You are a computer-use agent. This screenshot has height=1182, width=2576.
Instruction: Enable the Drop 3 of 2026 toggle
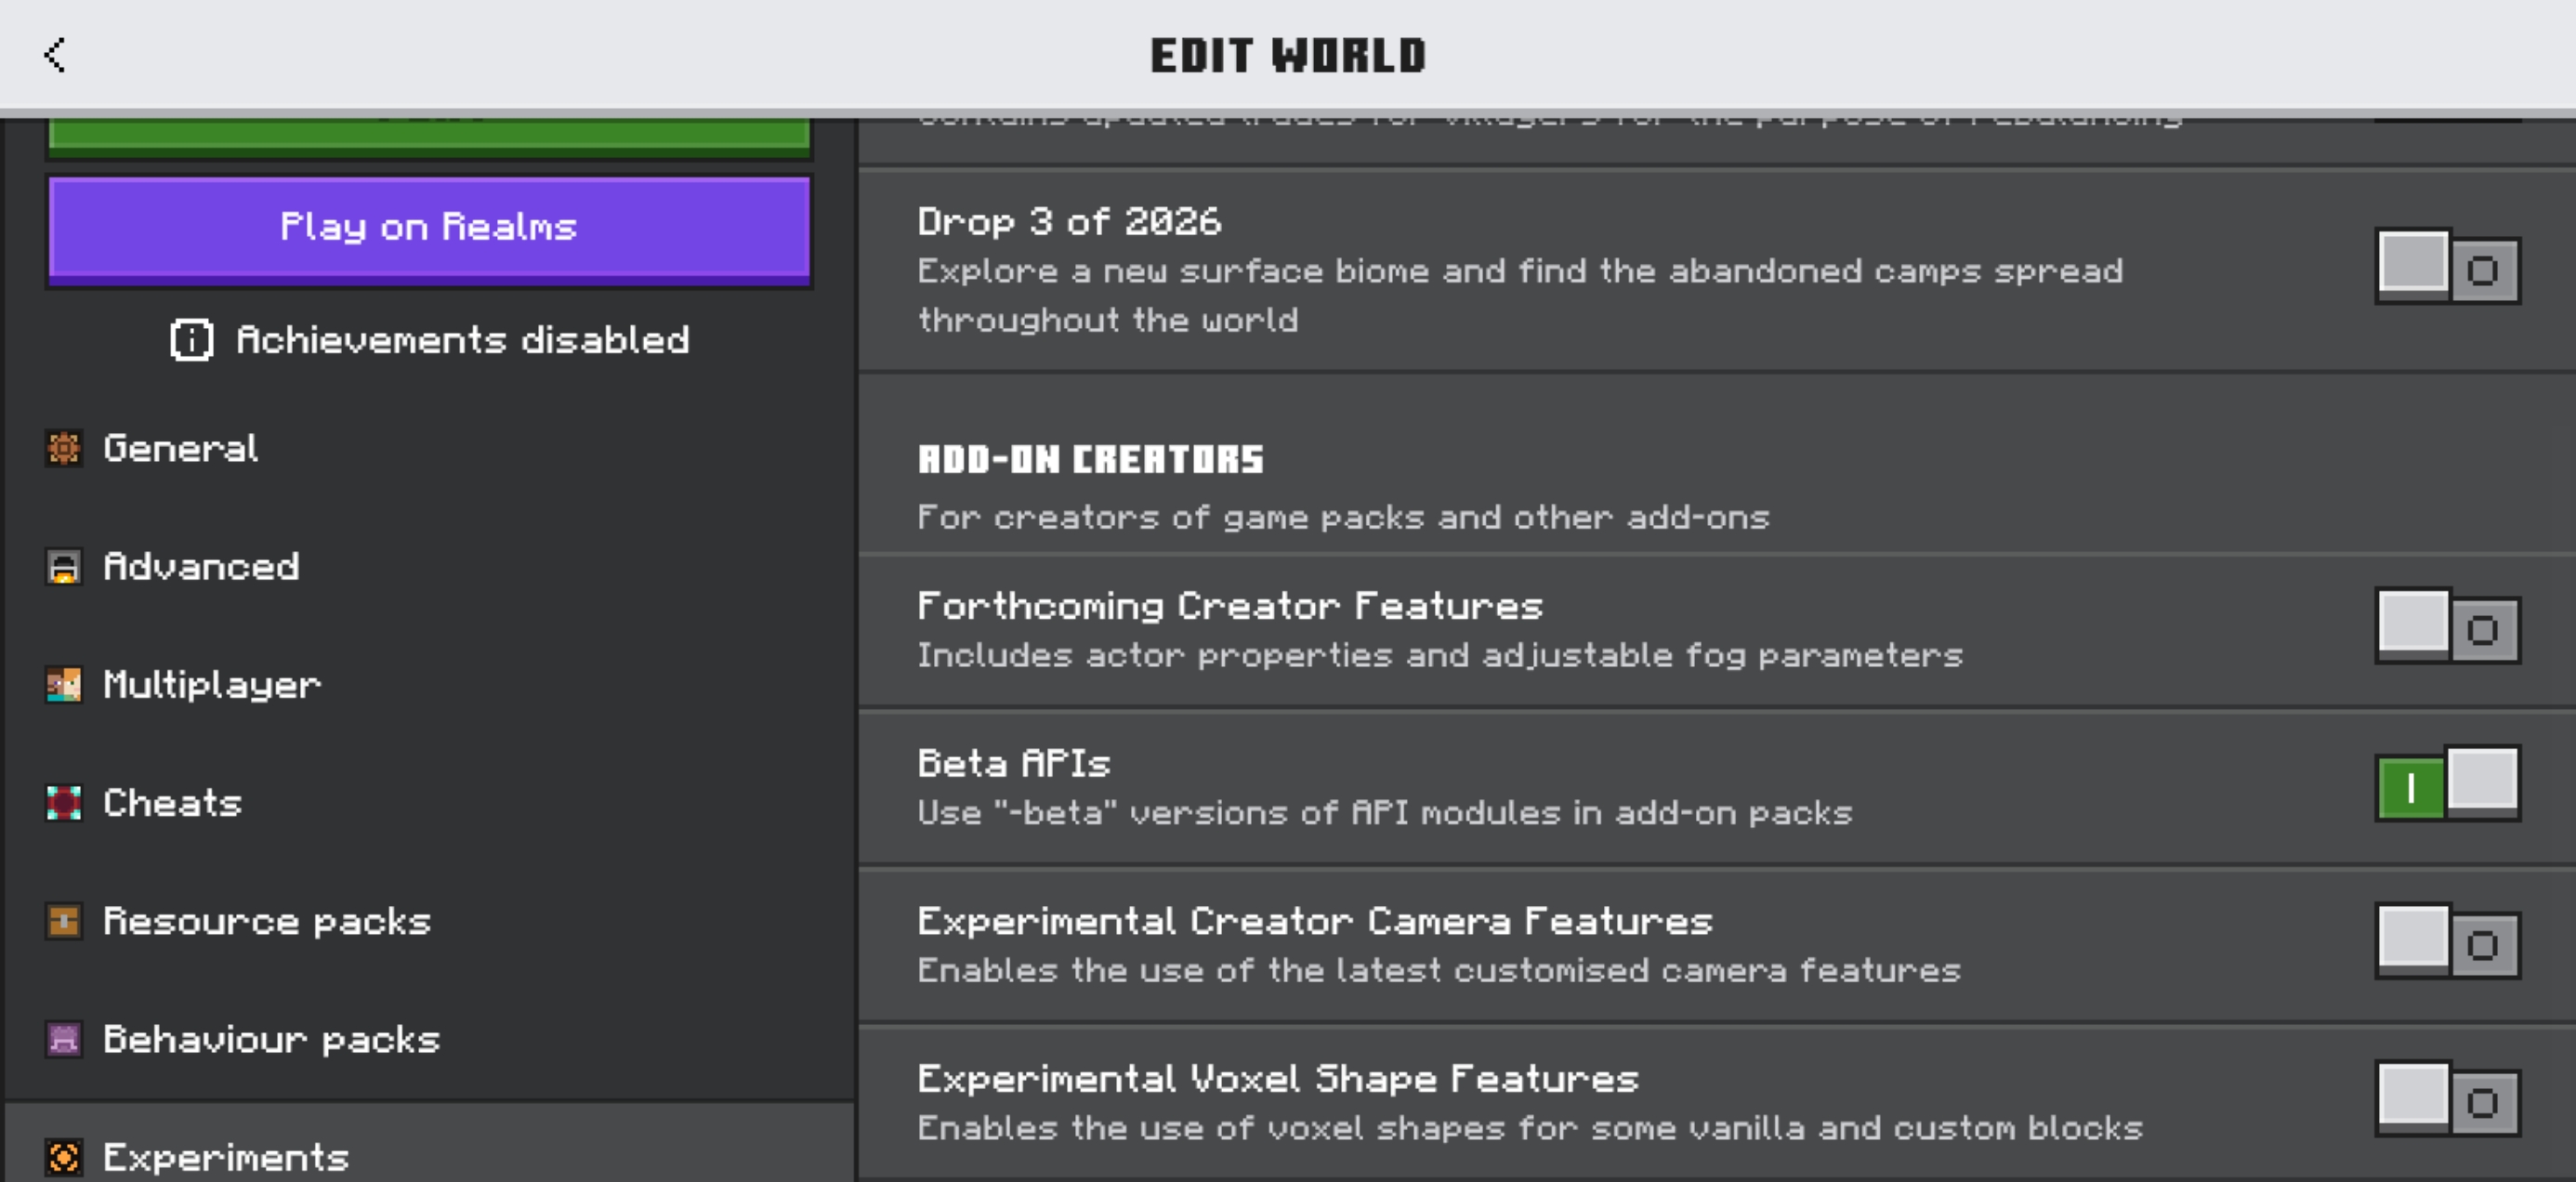pyautogui.click(x=2447, y=267)
